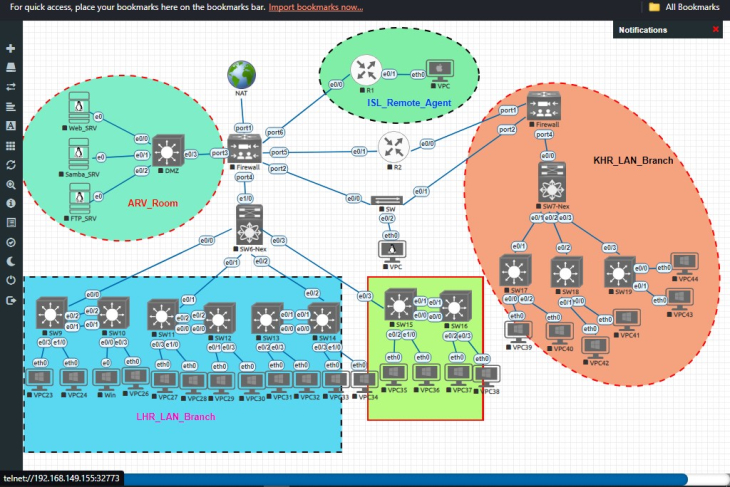Open the Networks arrows icon in sidebar

(x=11, y=87)
